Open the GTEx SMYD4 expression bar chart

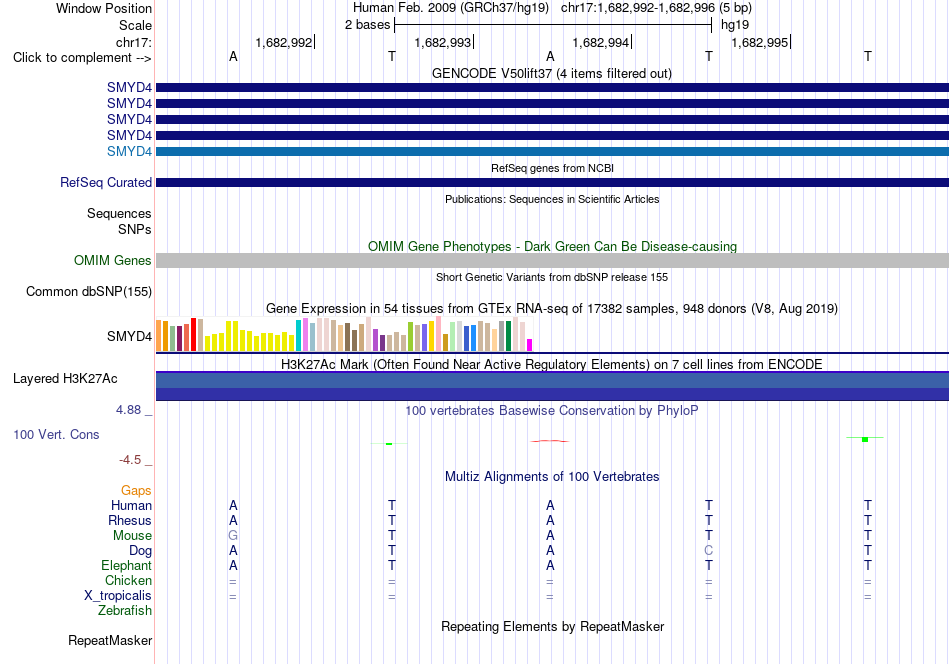pos(344,334)
